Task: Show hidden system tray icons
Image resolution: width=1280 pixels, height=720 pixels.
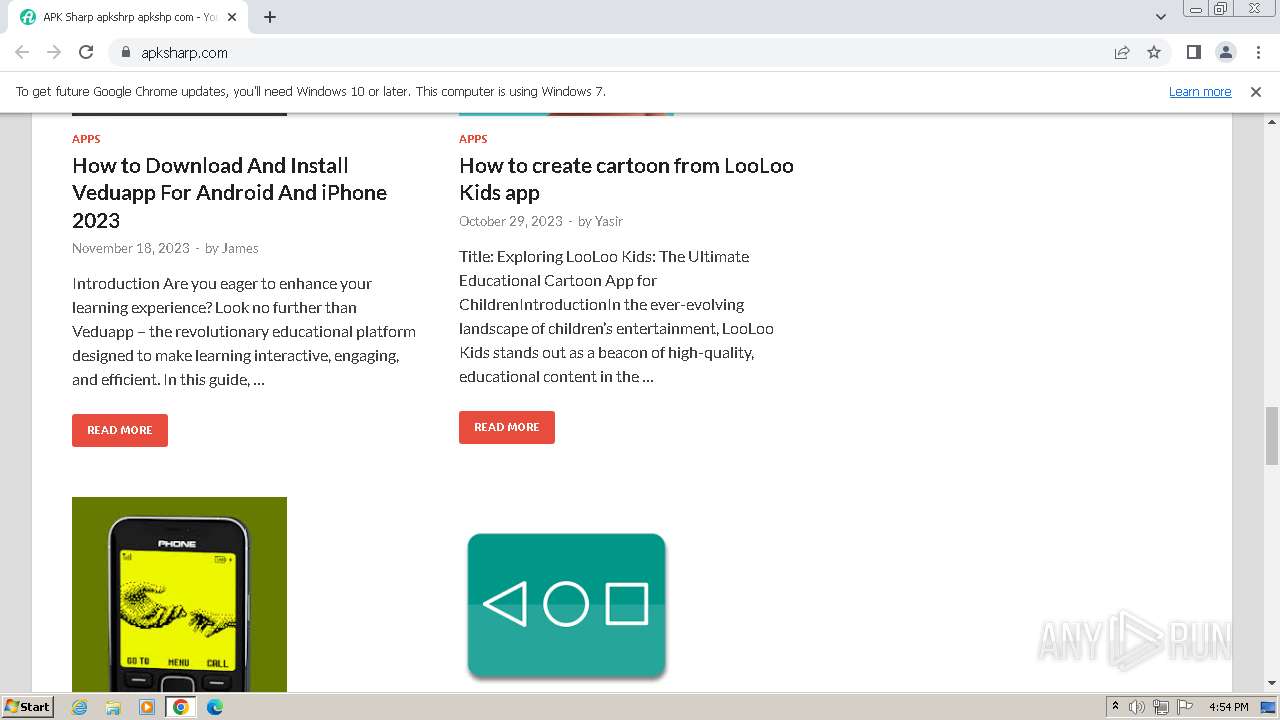Action: [1115, 707]
